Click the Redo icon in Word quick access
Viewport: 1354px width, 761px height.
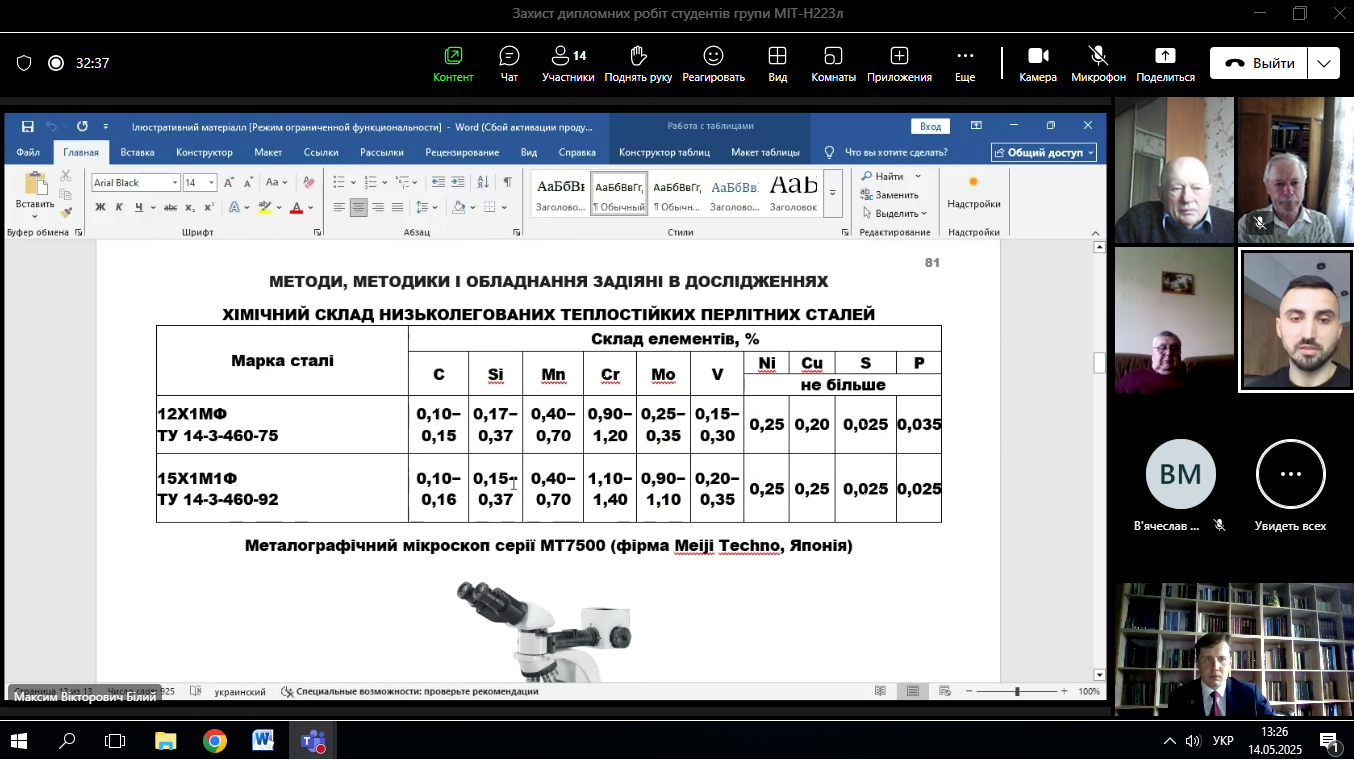pyautogui.click(x=81, y=126)
